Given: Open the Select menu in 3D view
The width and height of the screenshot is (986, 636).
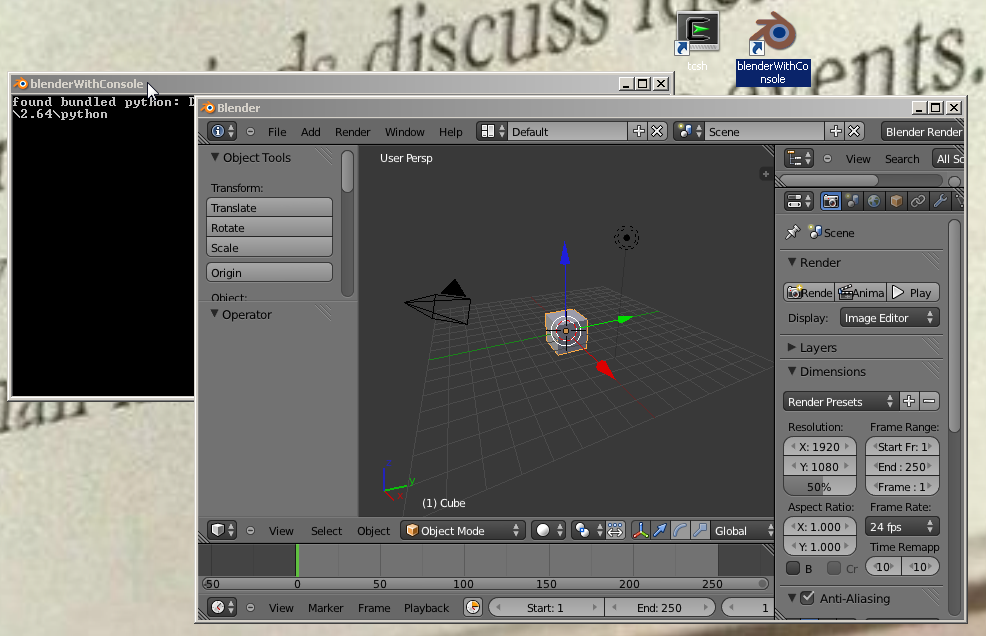Looking at the screenshot, I should (x=325, y=530).
